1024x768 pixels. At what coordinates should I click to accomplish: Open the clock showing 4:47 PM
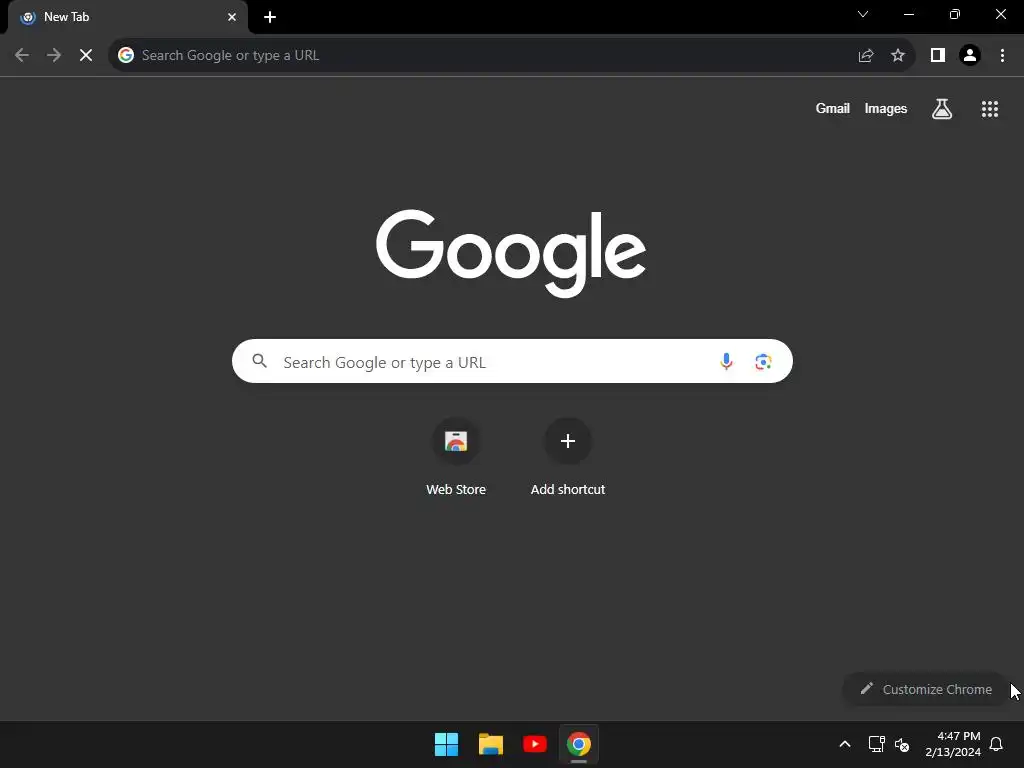[953, 744]
